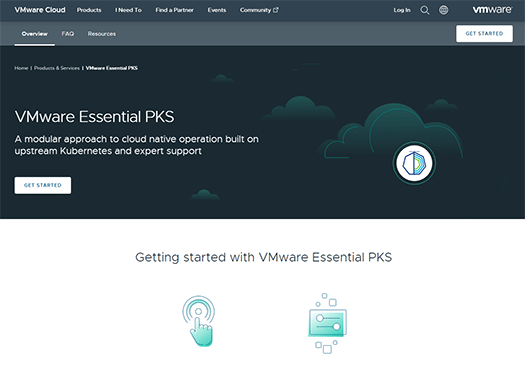Go to VMware Cloud home link

coord(40,10)
